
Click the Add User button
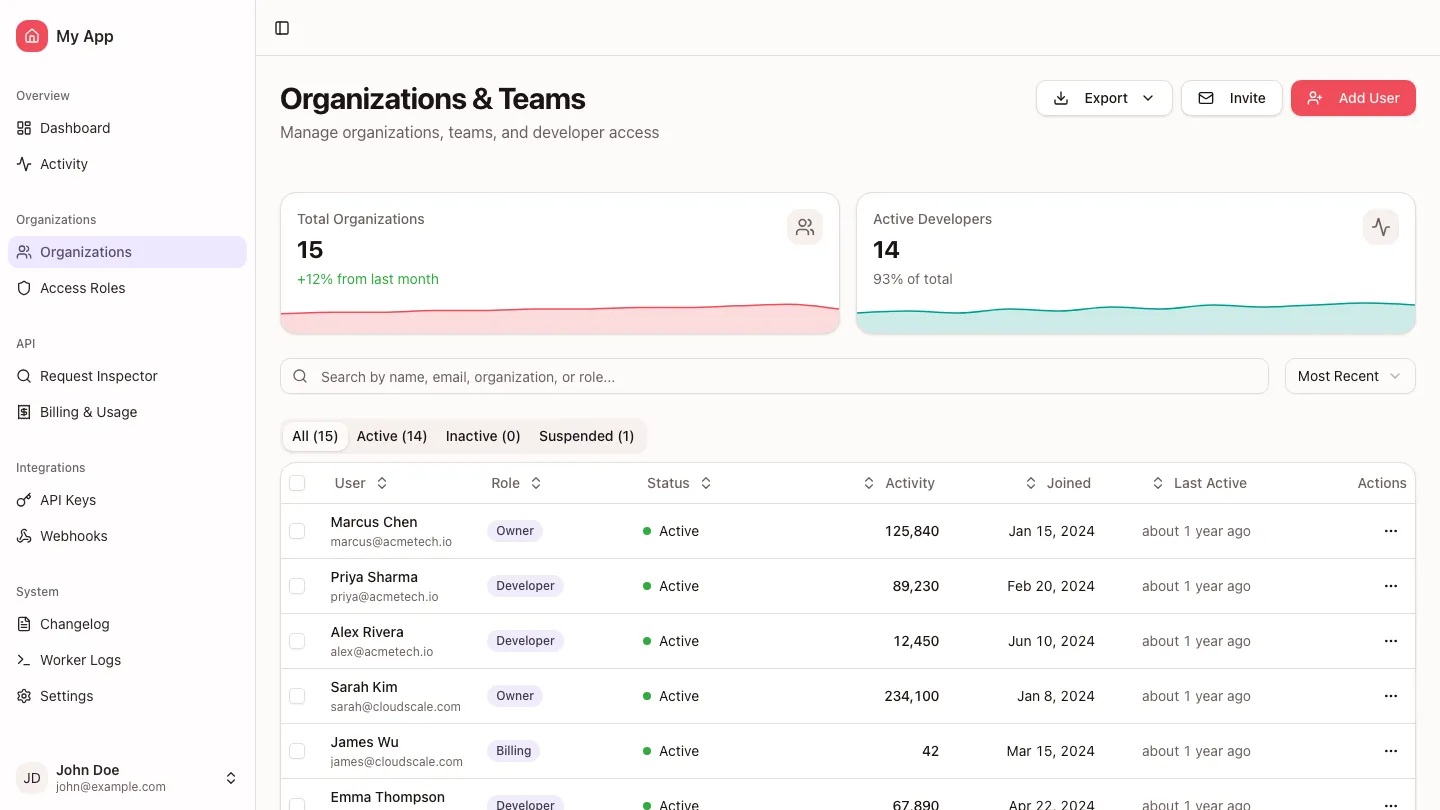[x=1353, y=98]
